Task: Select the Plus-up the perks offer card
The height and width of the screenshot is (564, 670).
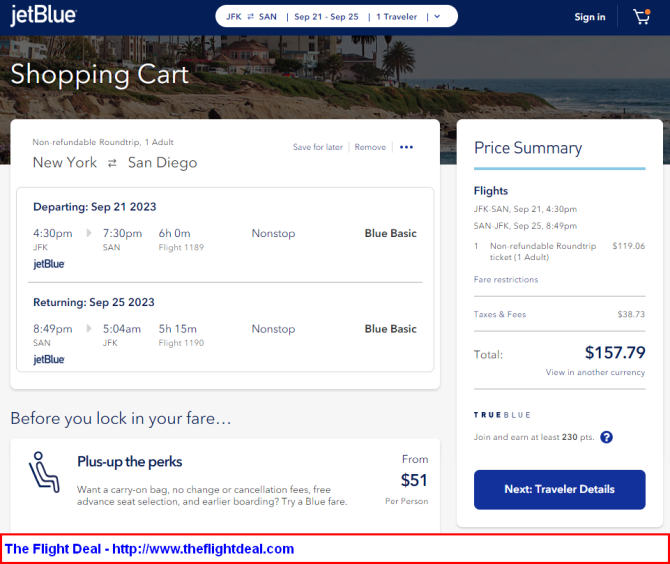Action: click(225, 483)
